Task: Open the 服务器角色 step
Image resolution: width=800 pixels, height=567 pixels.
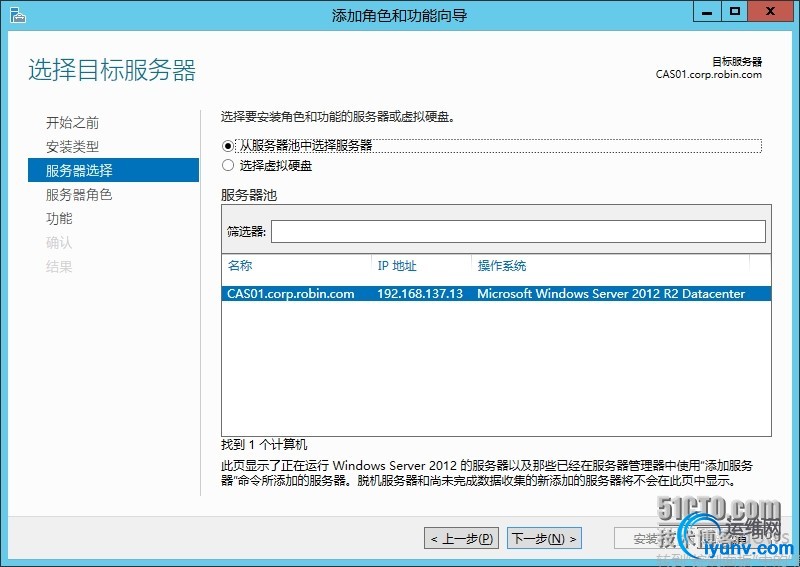Action: (x=79, y=194)
